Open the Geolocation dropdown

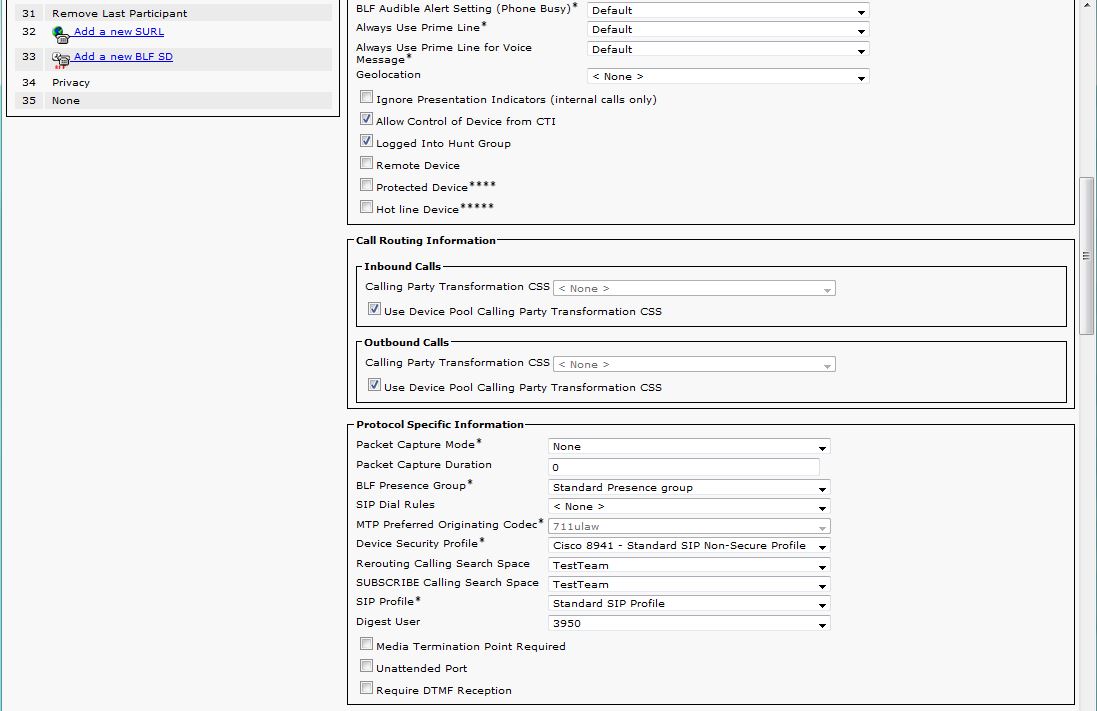tap(727, 77)
